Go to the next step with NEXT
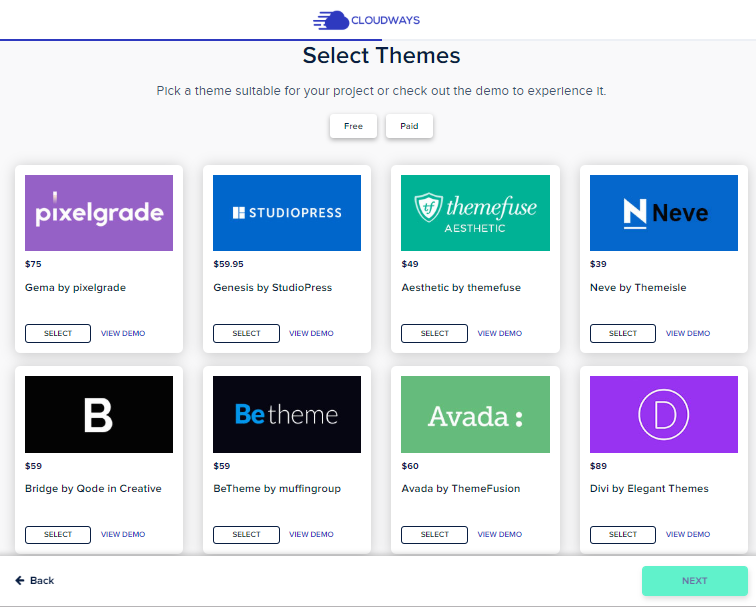 pyautogui.click(x=695, y=580)
